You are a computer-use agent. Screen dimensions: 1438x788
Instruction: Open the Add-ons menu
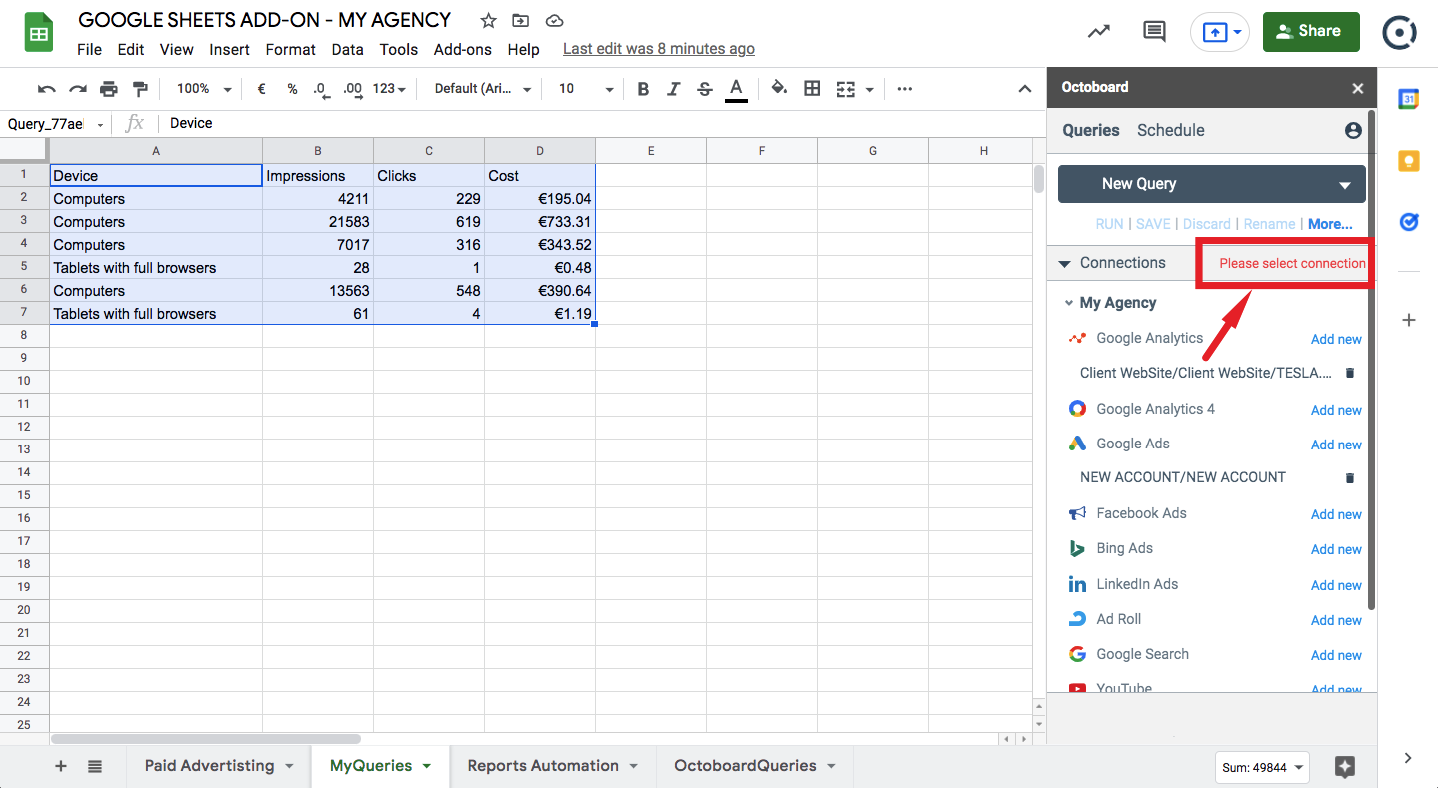(x=463, y=49)
